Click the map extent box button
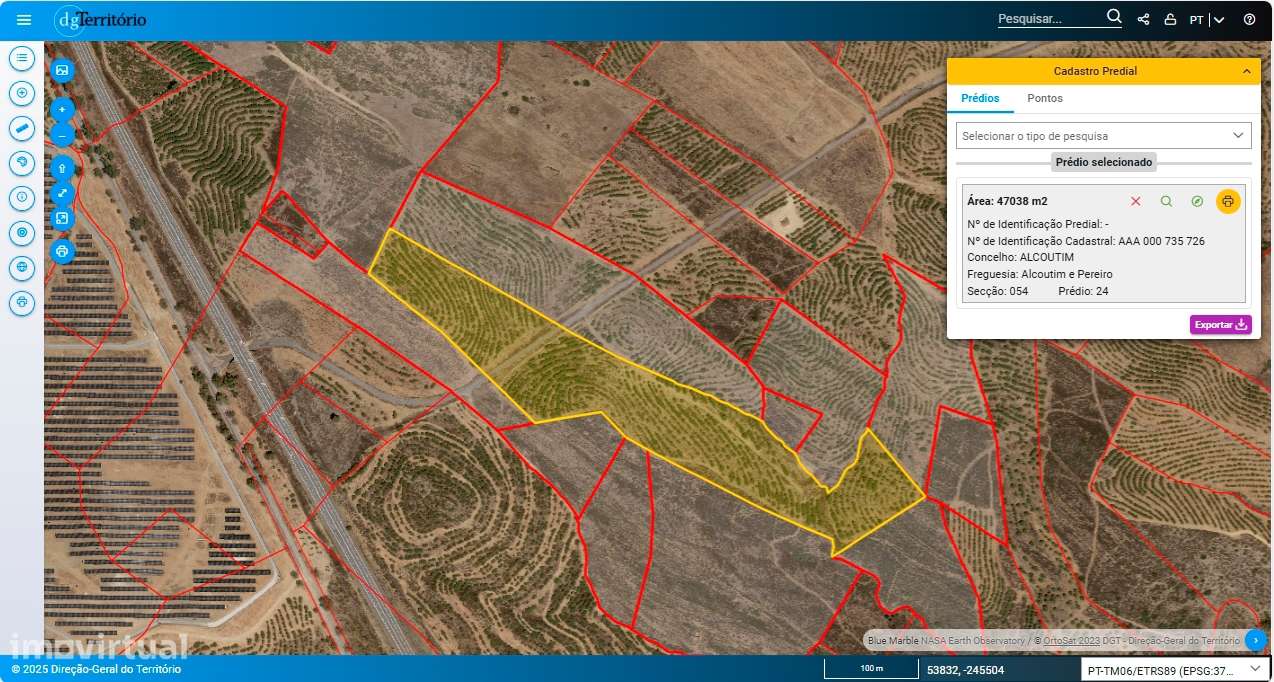 62,218
